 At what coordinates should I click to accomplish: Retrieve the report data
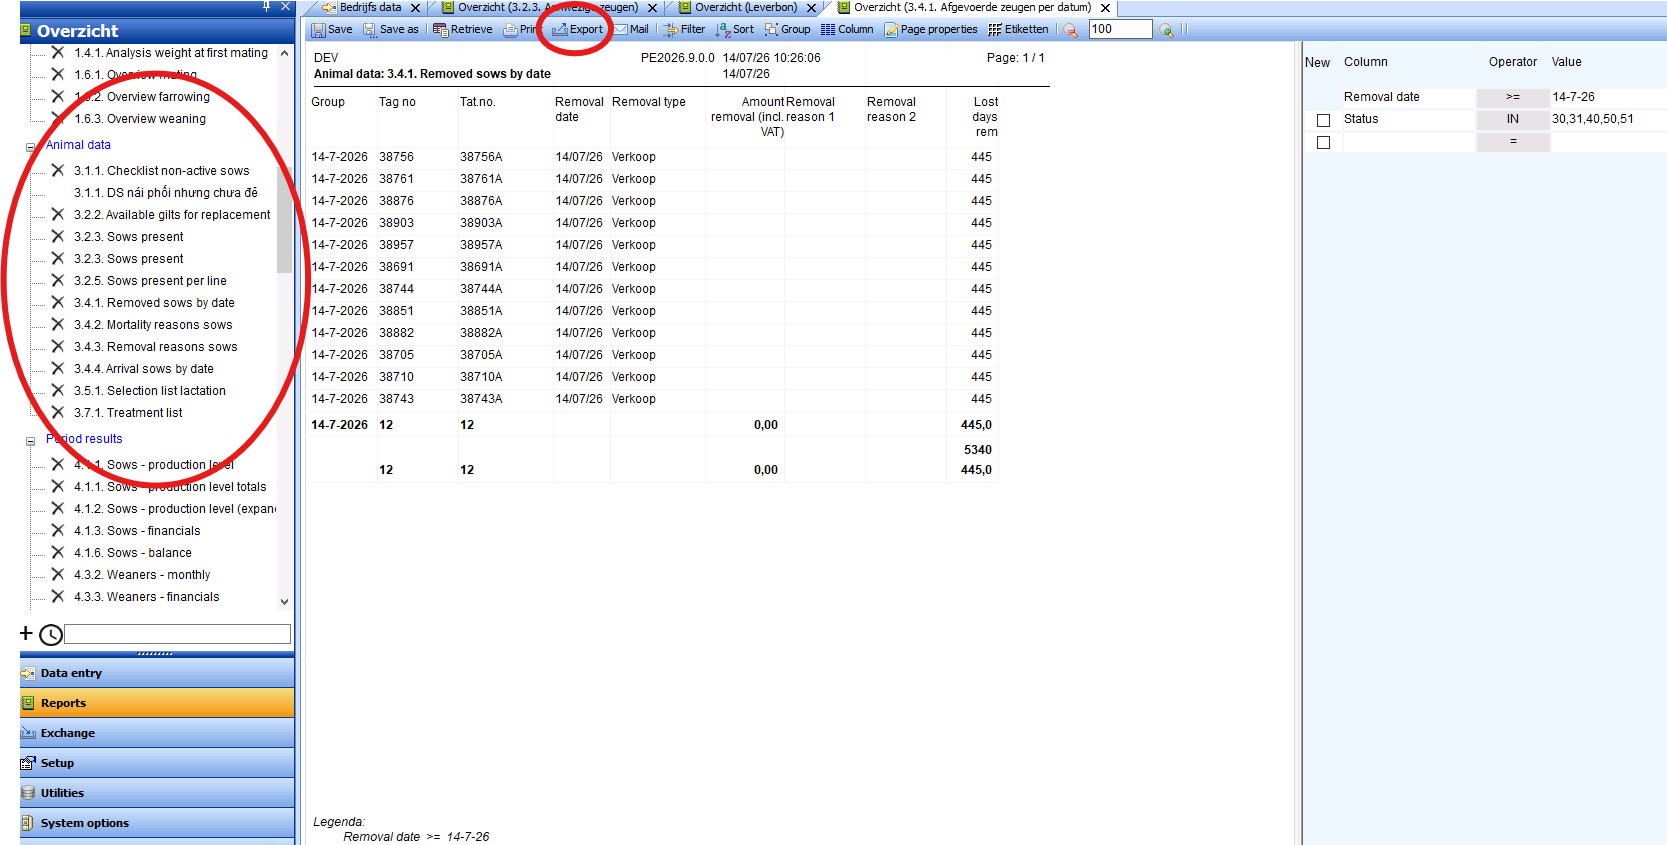pyautogui.click(x=462, y=30)
